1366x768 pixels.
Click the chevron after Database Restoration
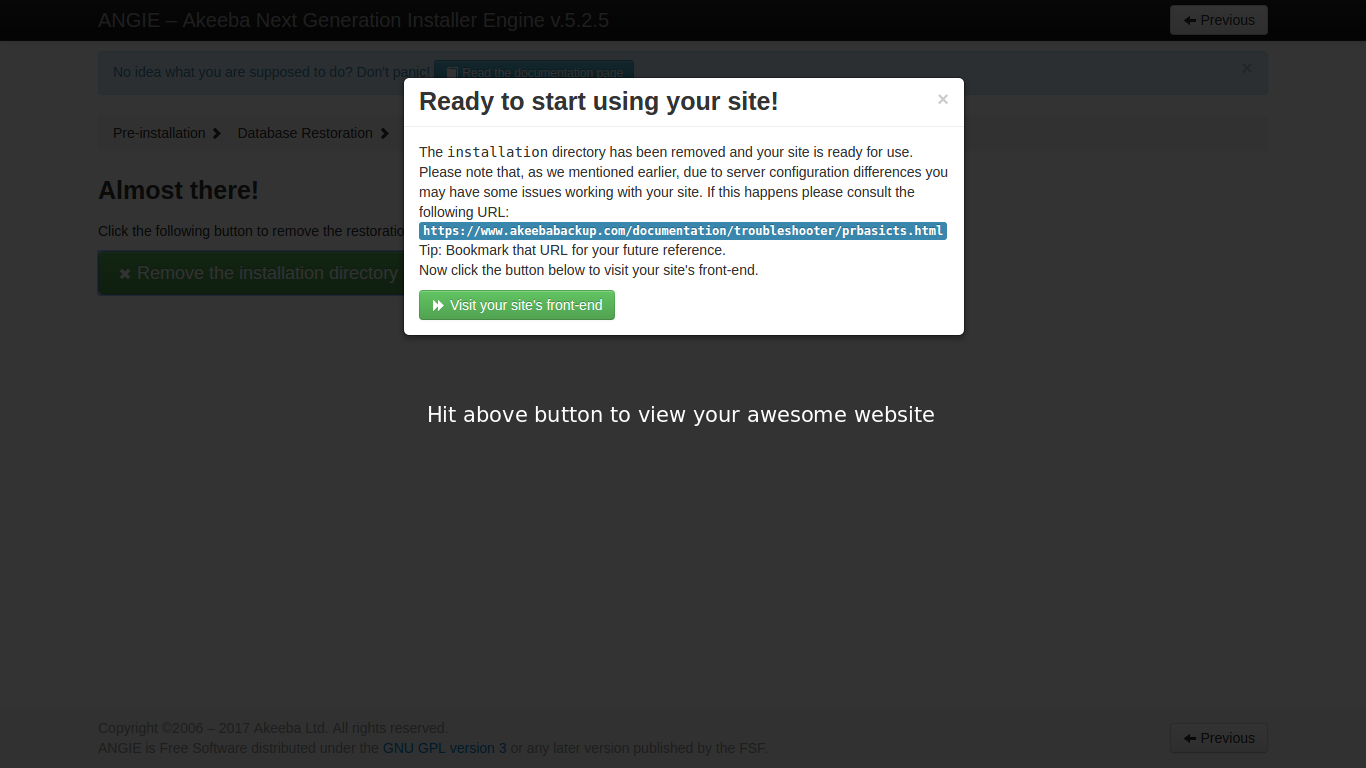(385, 133)
